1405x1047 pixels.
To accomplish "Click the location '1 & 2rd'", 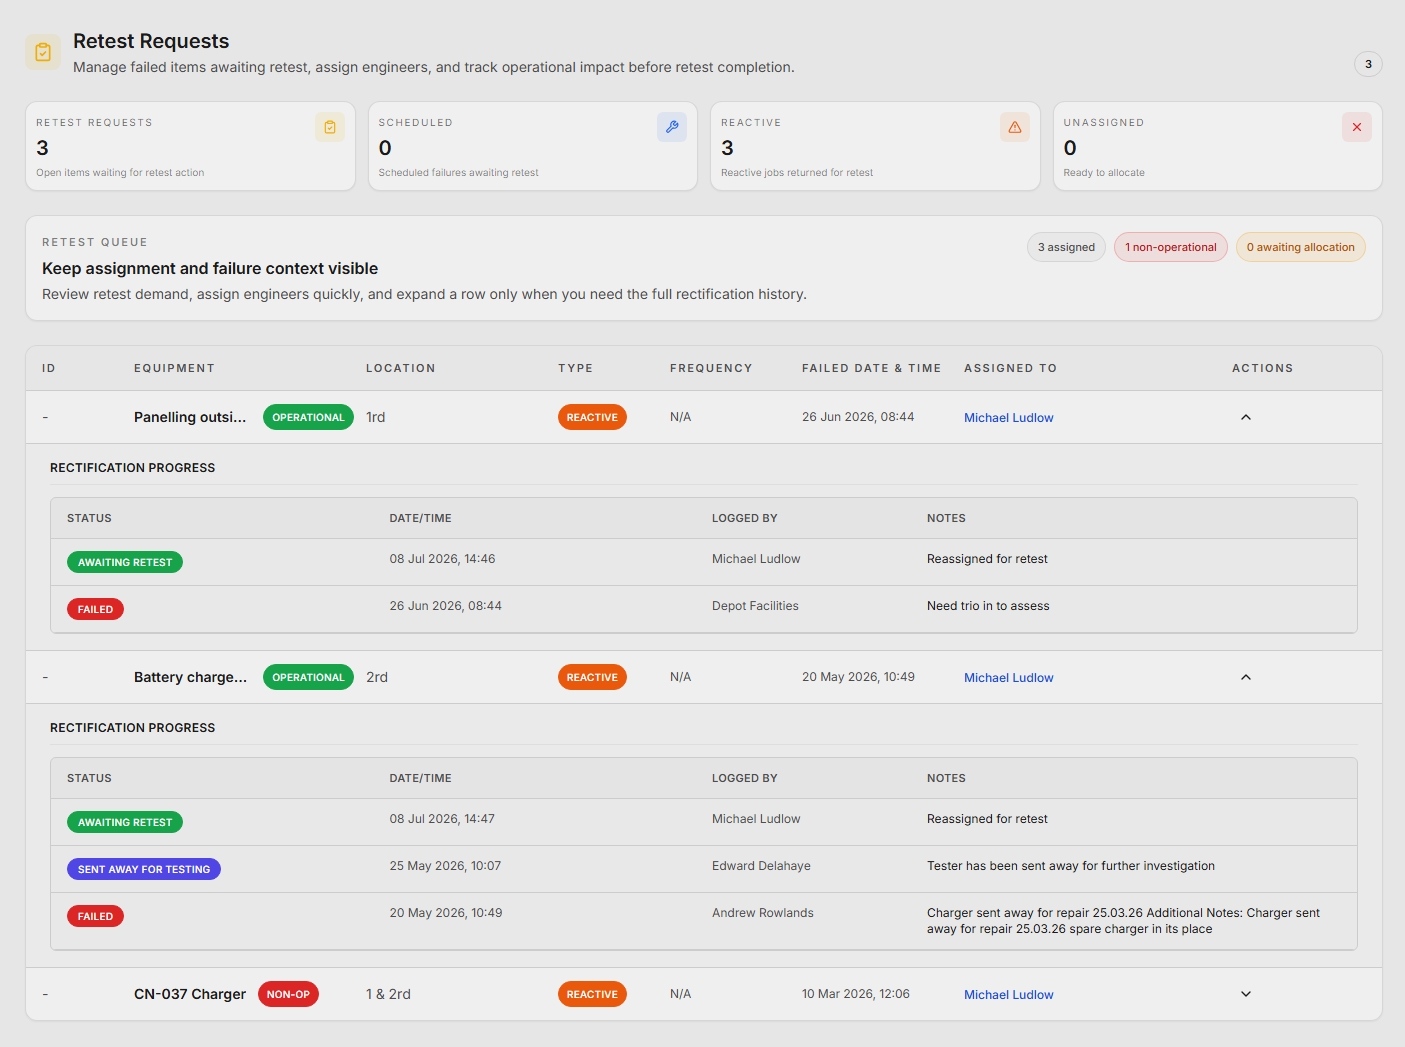I will [x=388, y=994].
